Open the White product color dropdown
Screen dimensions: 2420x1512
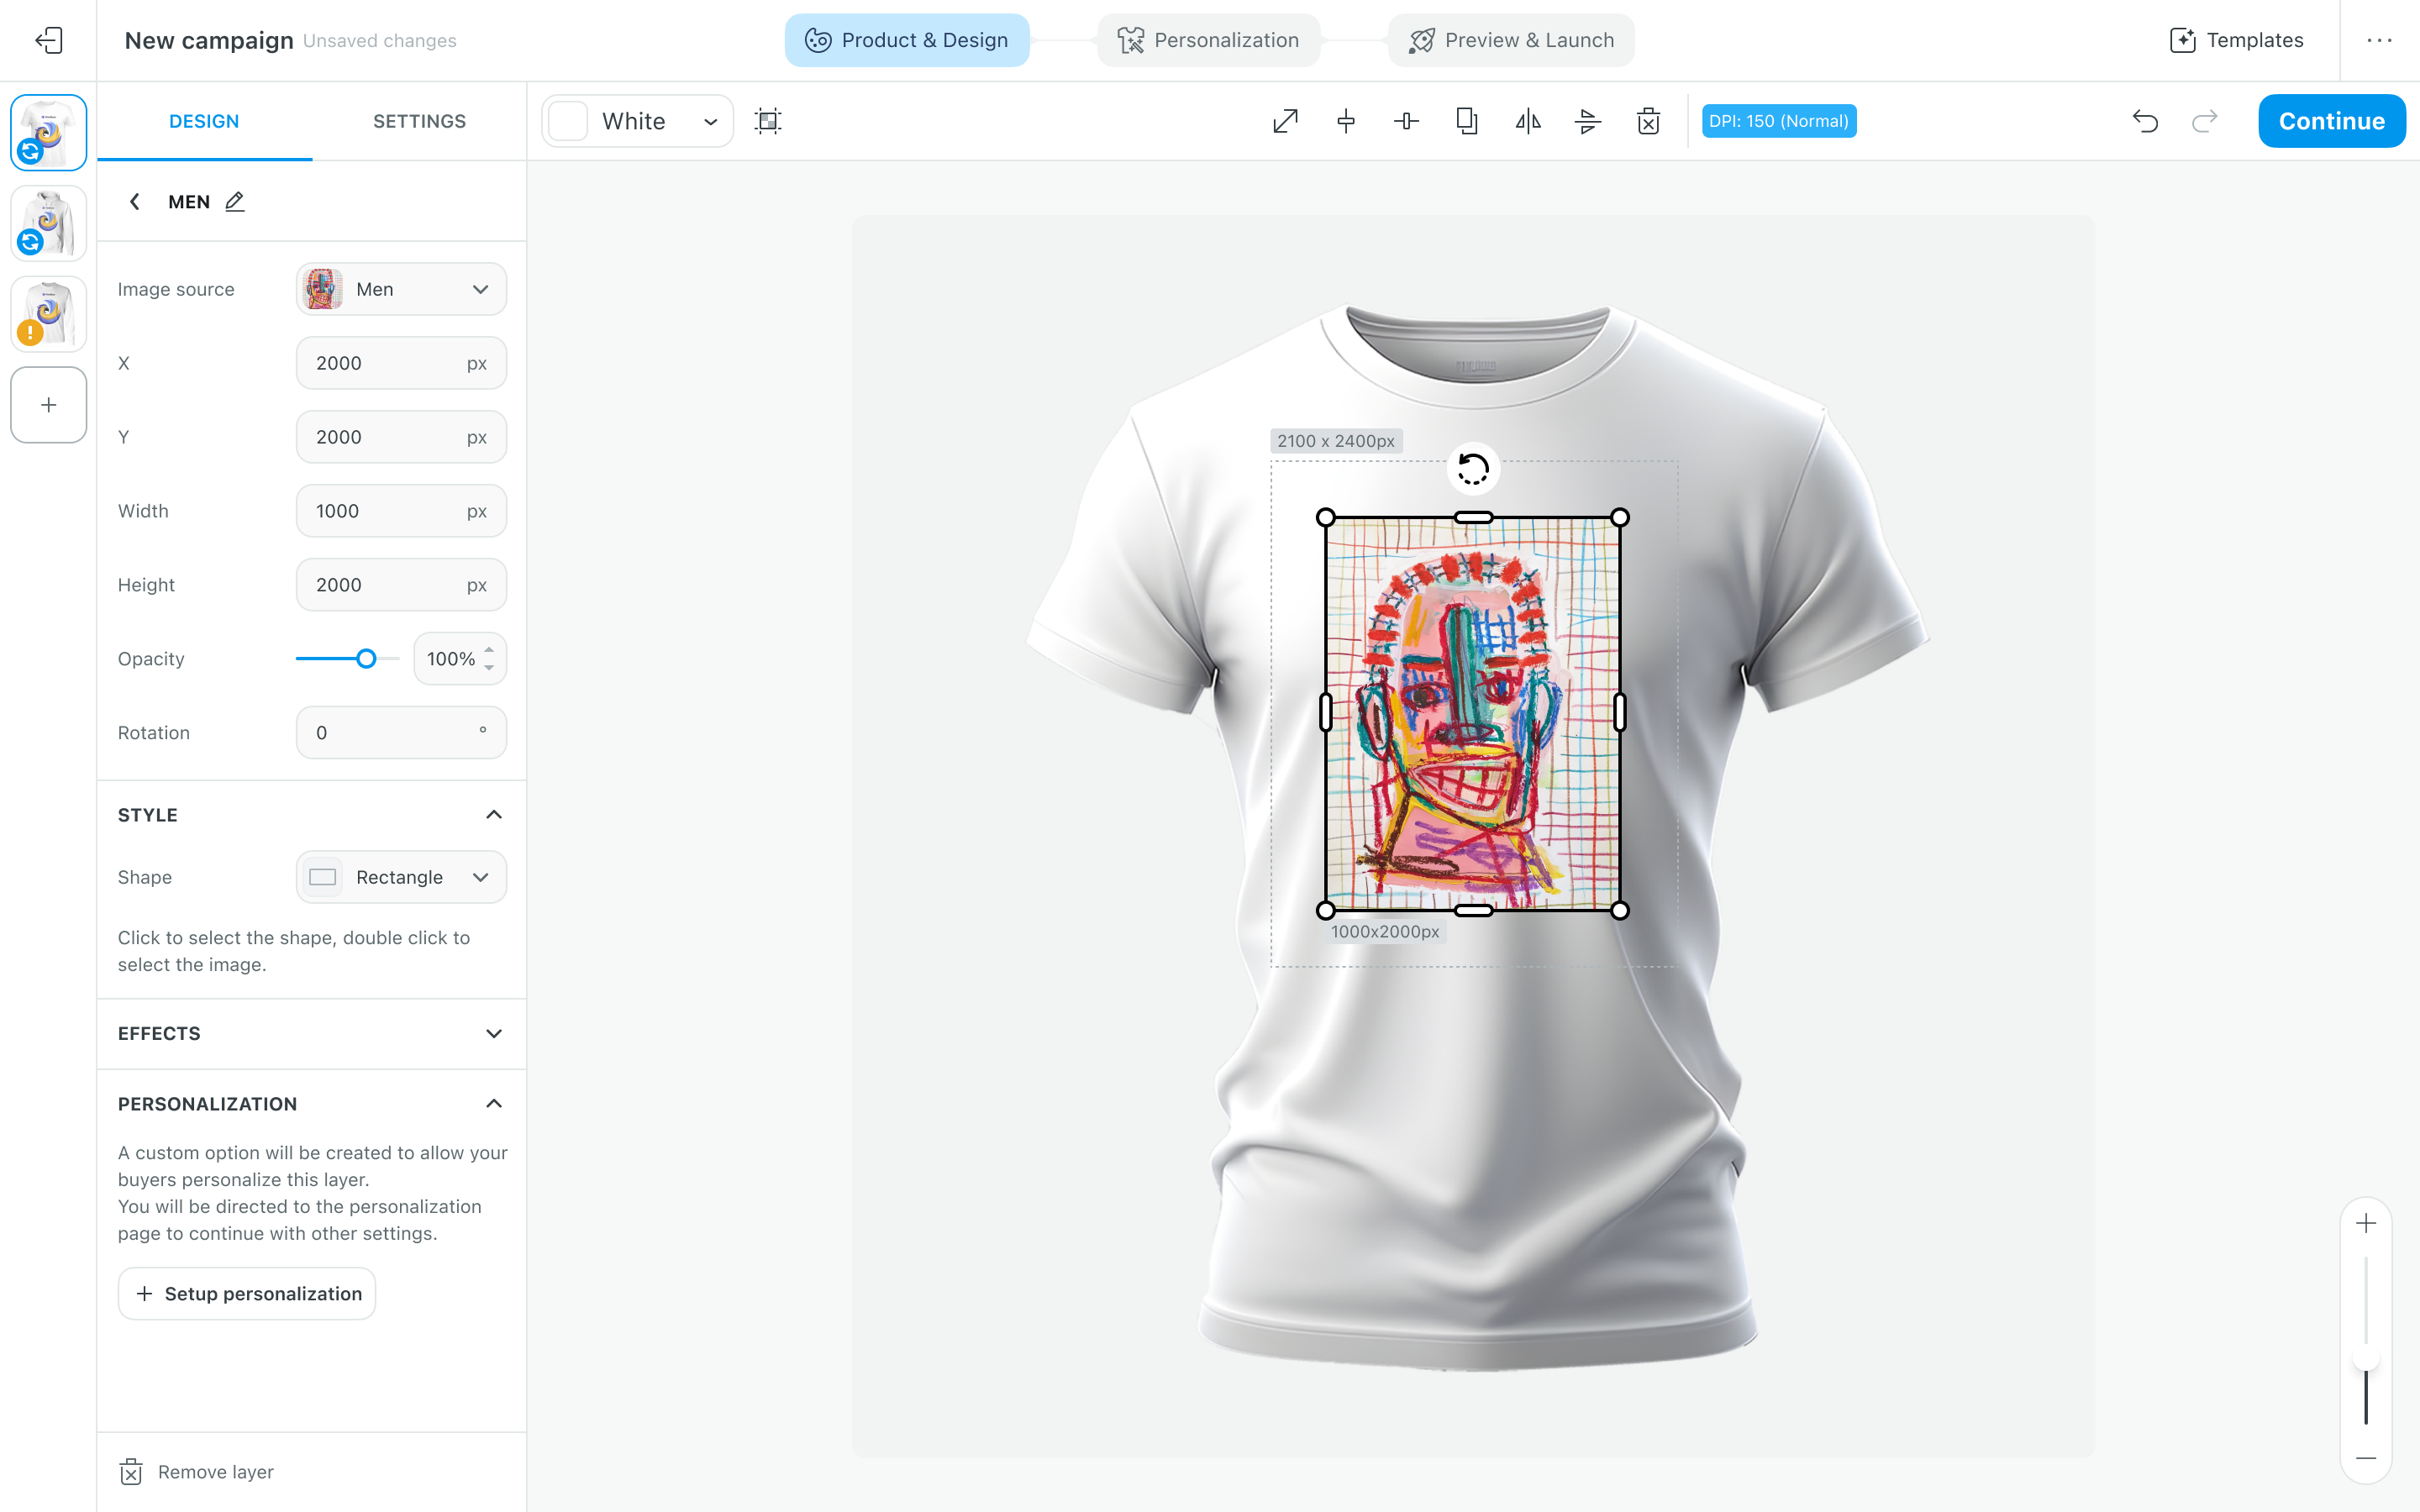638,121
